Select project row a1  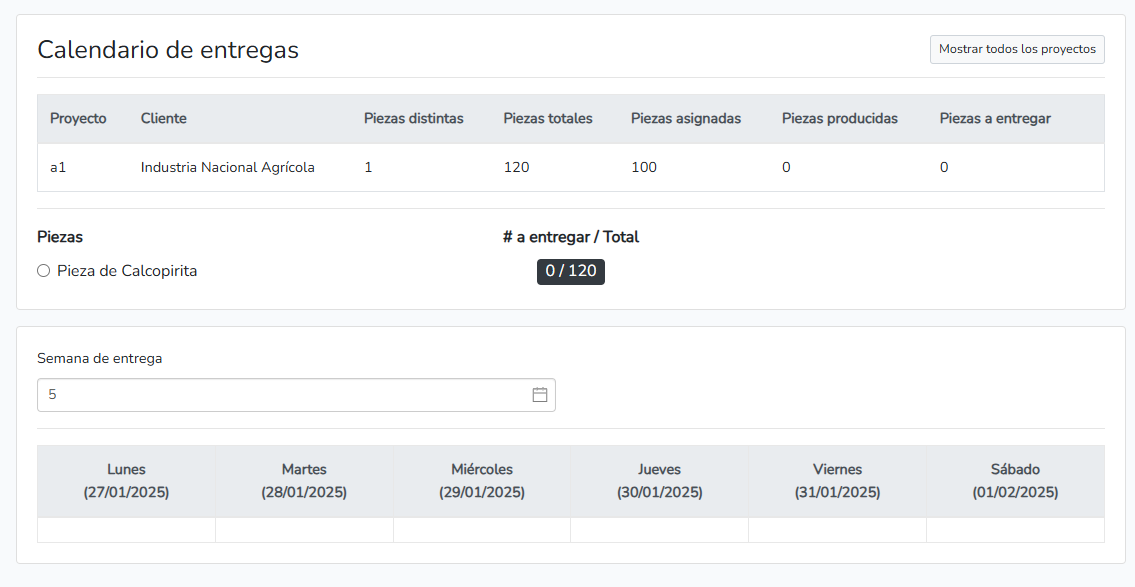click(x=58, y=168)
